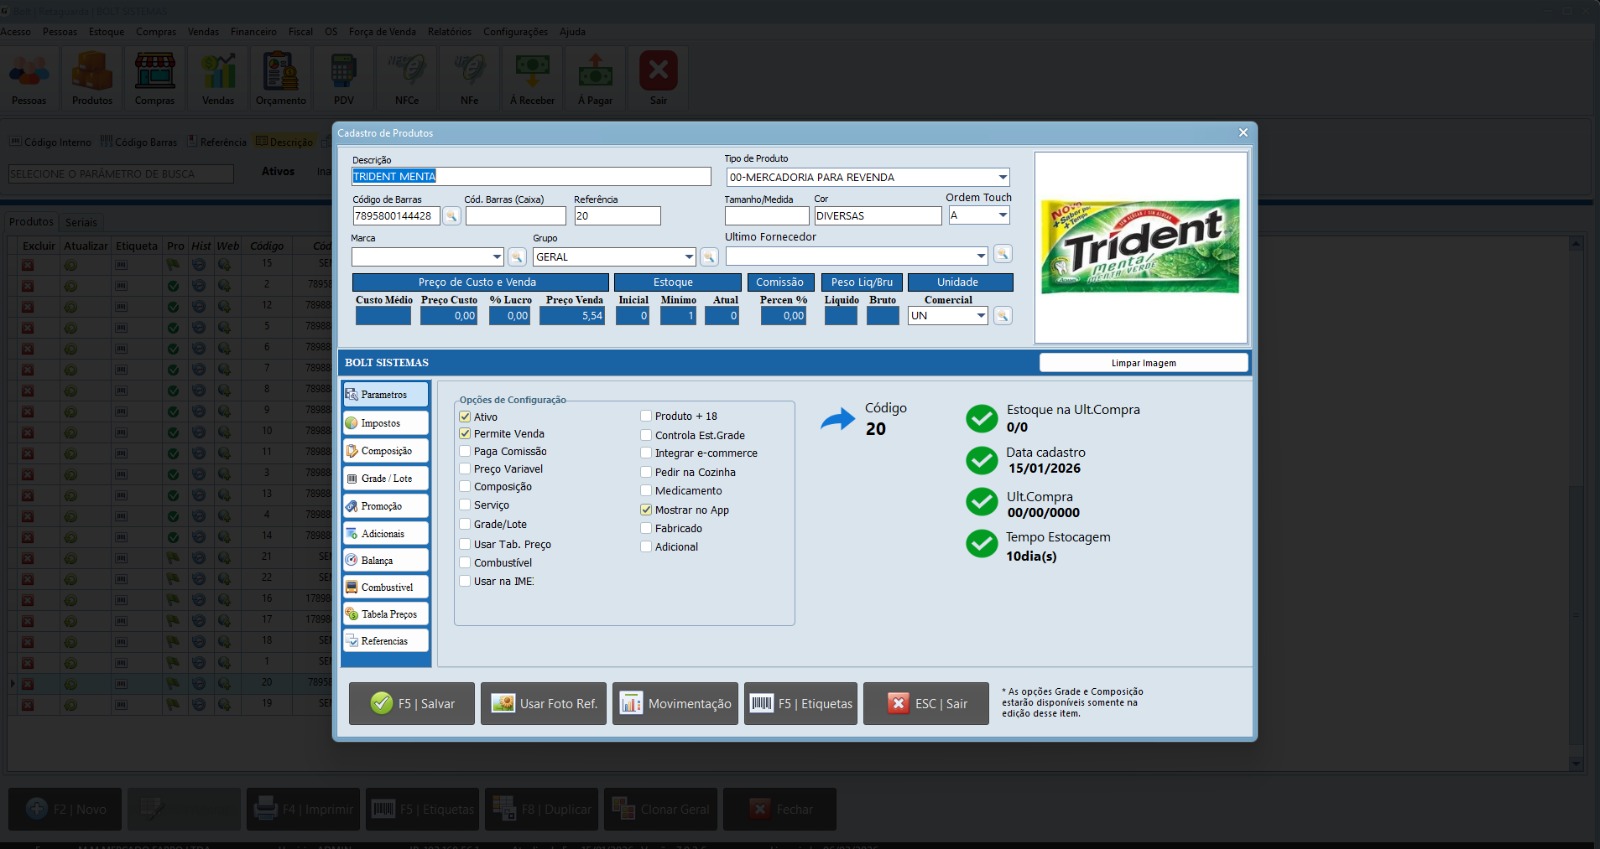
Task: Click the ESC | Sair button
Action: 926,704
